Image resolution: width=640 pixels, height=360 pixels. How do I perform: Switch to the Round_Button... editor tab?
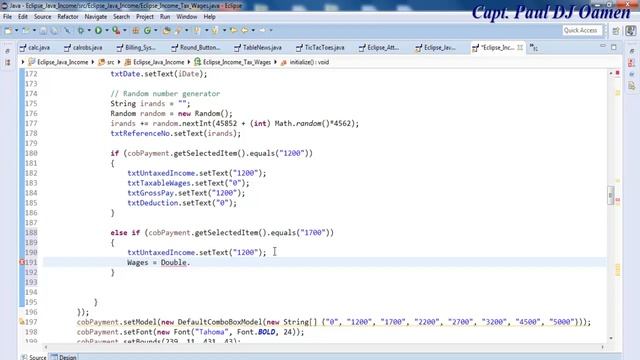[196, 48]
